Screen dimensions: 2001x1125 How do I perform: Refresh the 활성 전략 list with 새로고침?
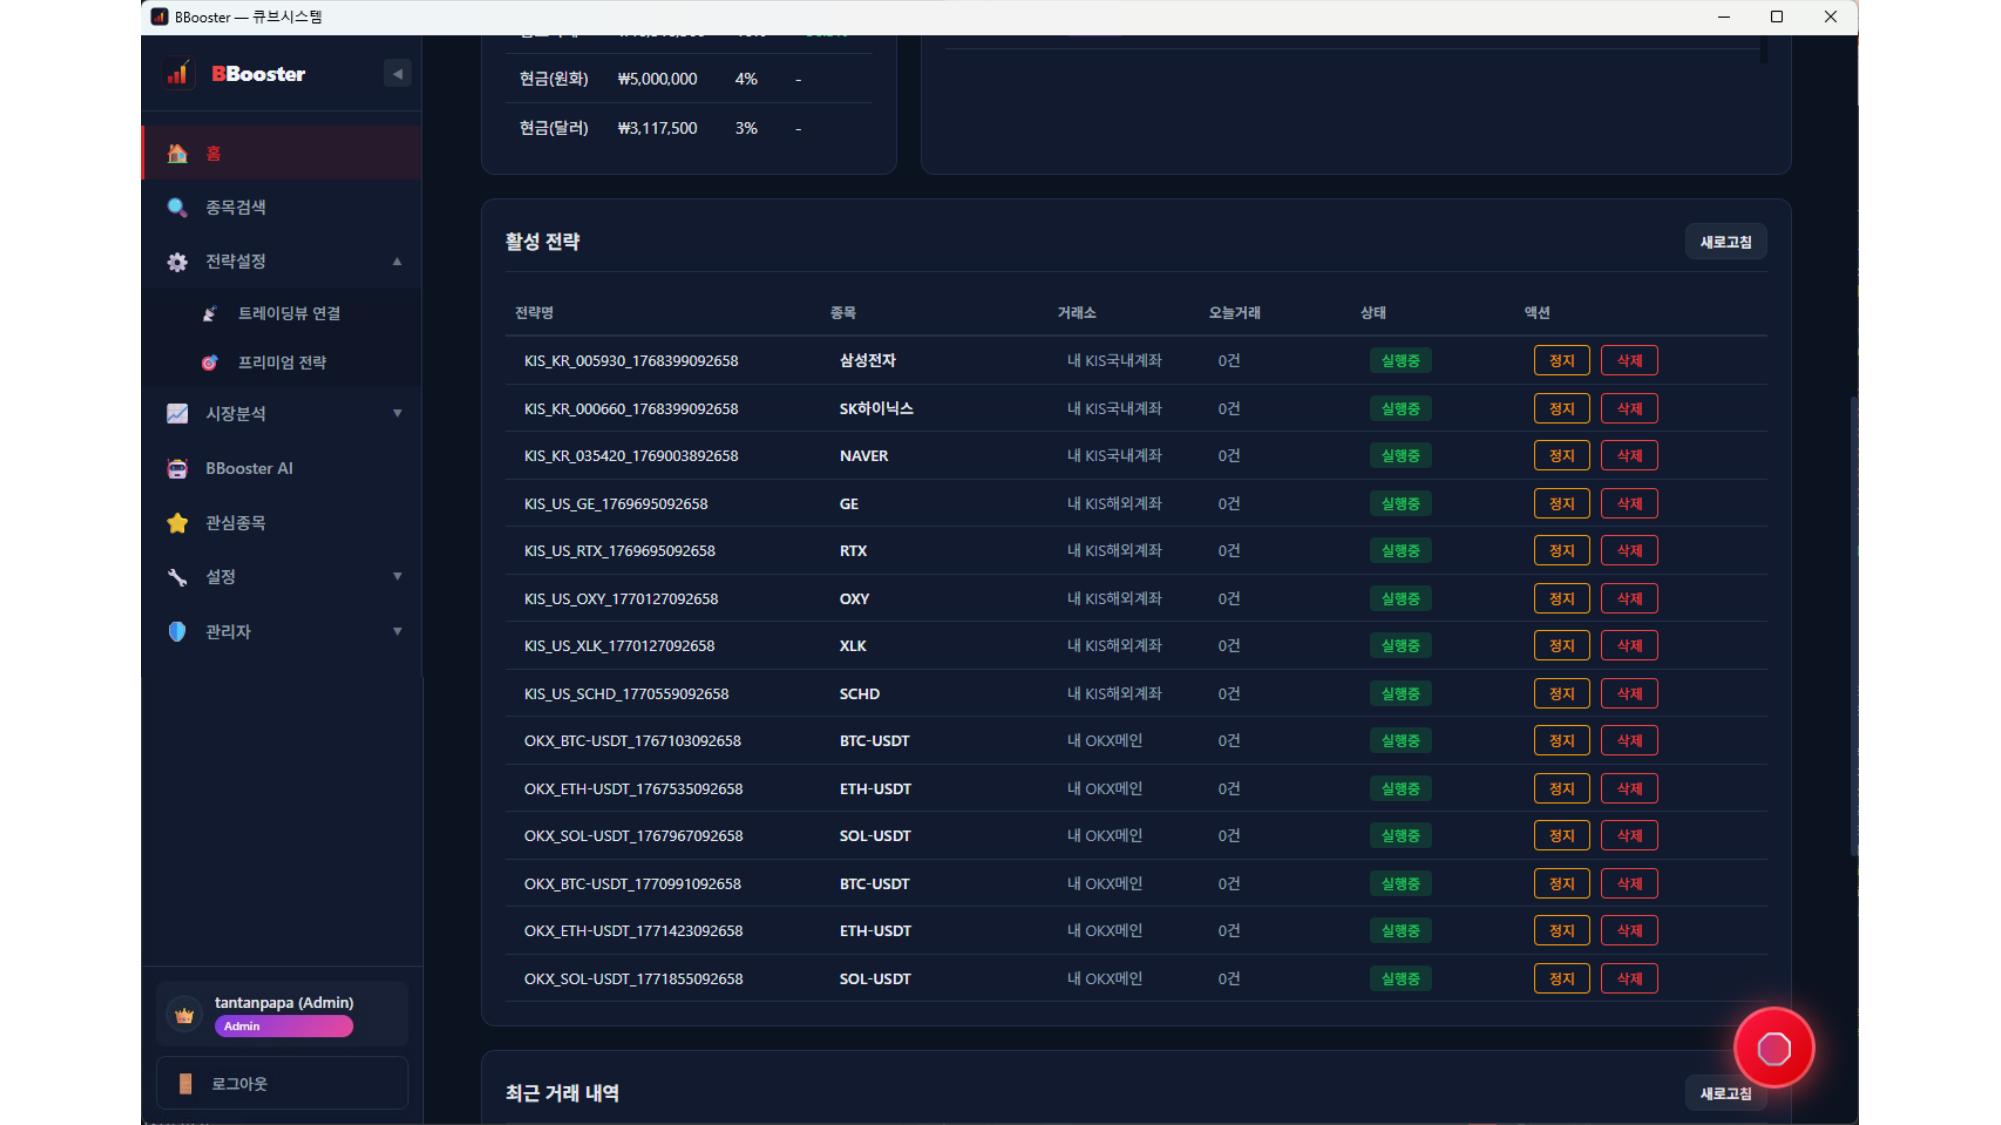(x=1725, y=242)
